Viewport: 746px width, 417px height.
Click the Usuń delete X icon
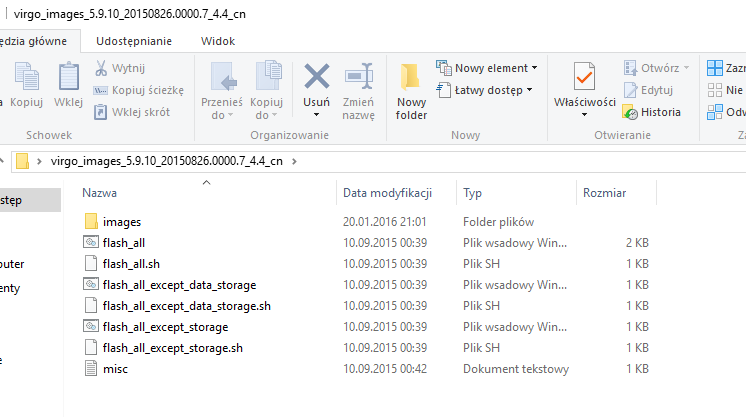(x=317, y=76)
